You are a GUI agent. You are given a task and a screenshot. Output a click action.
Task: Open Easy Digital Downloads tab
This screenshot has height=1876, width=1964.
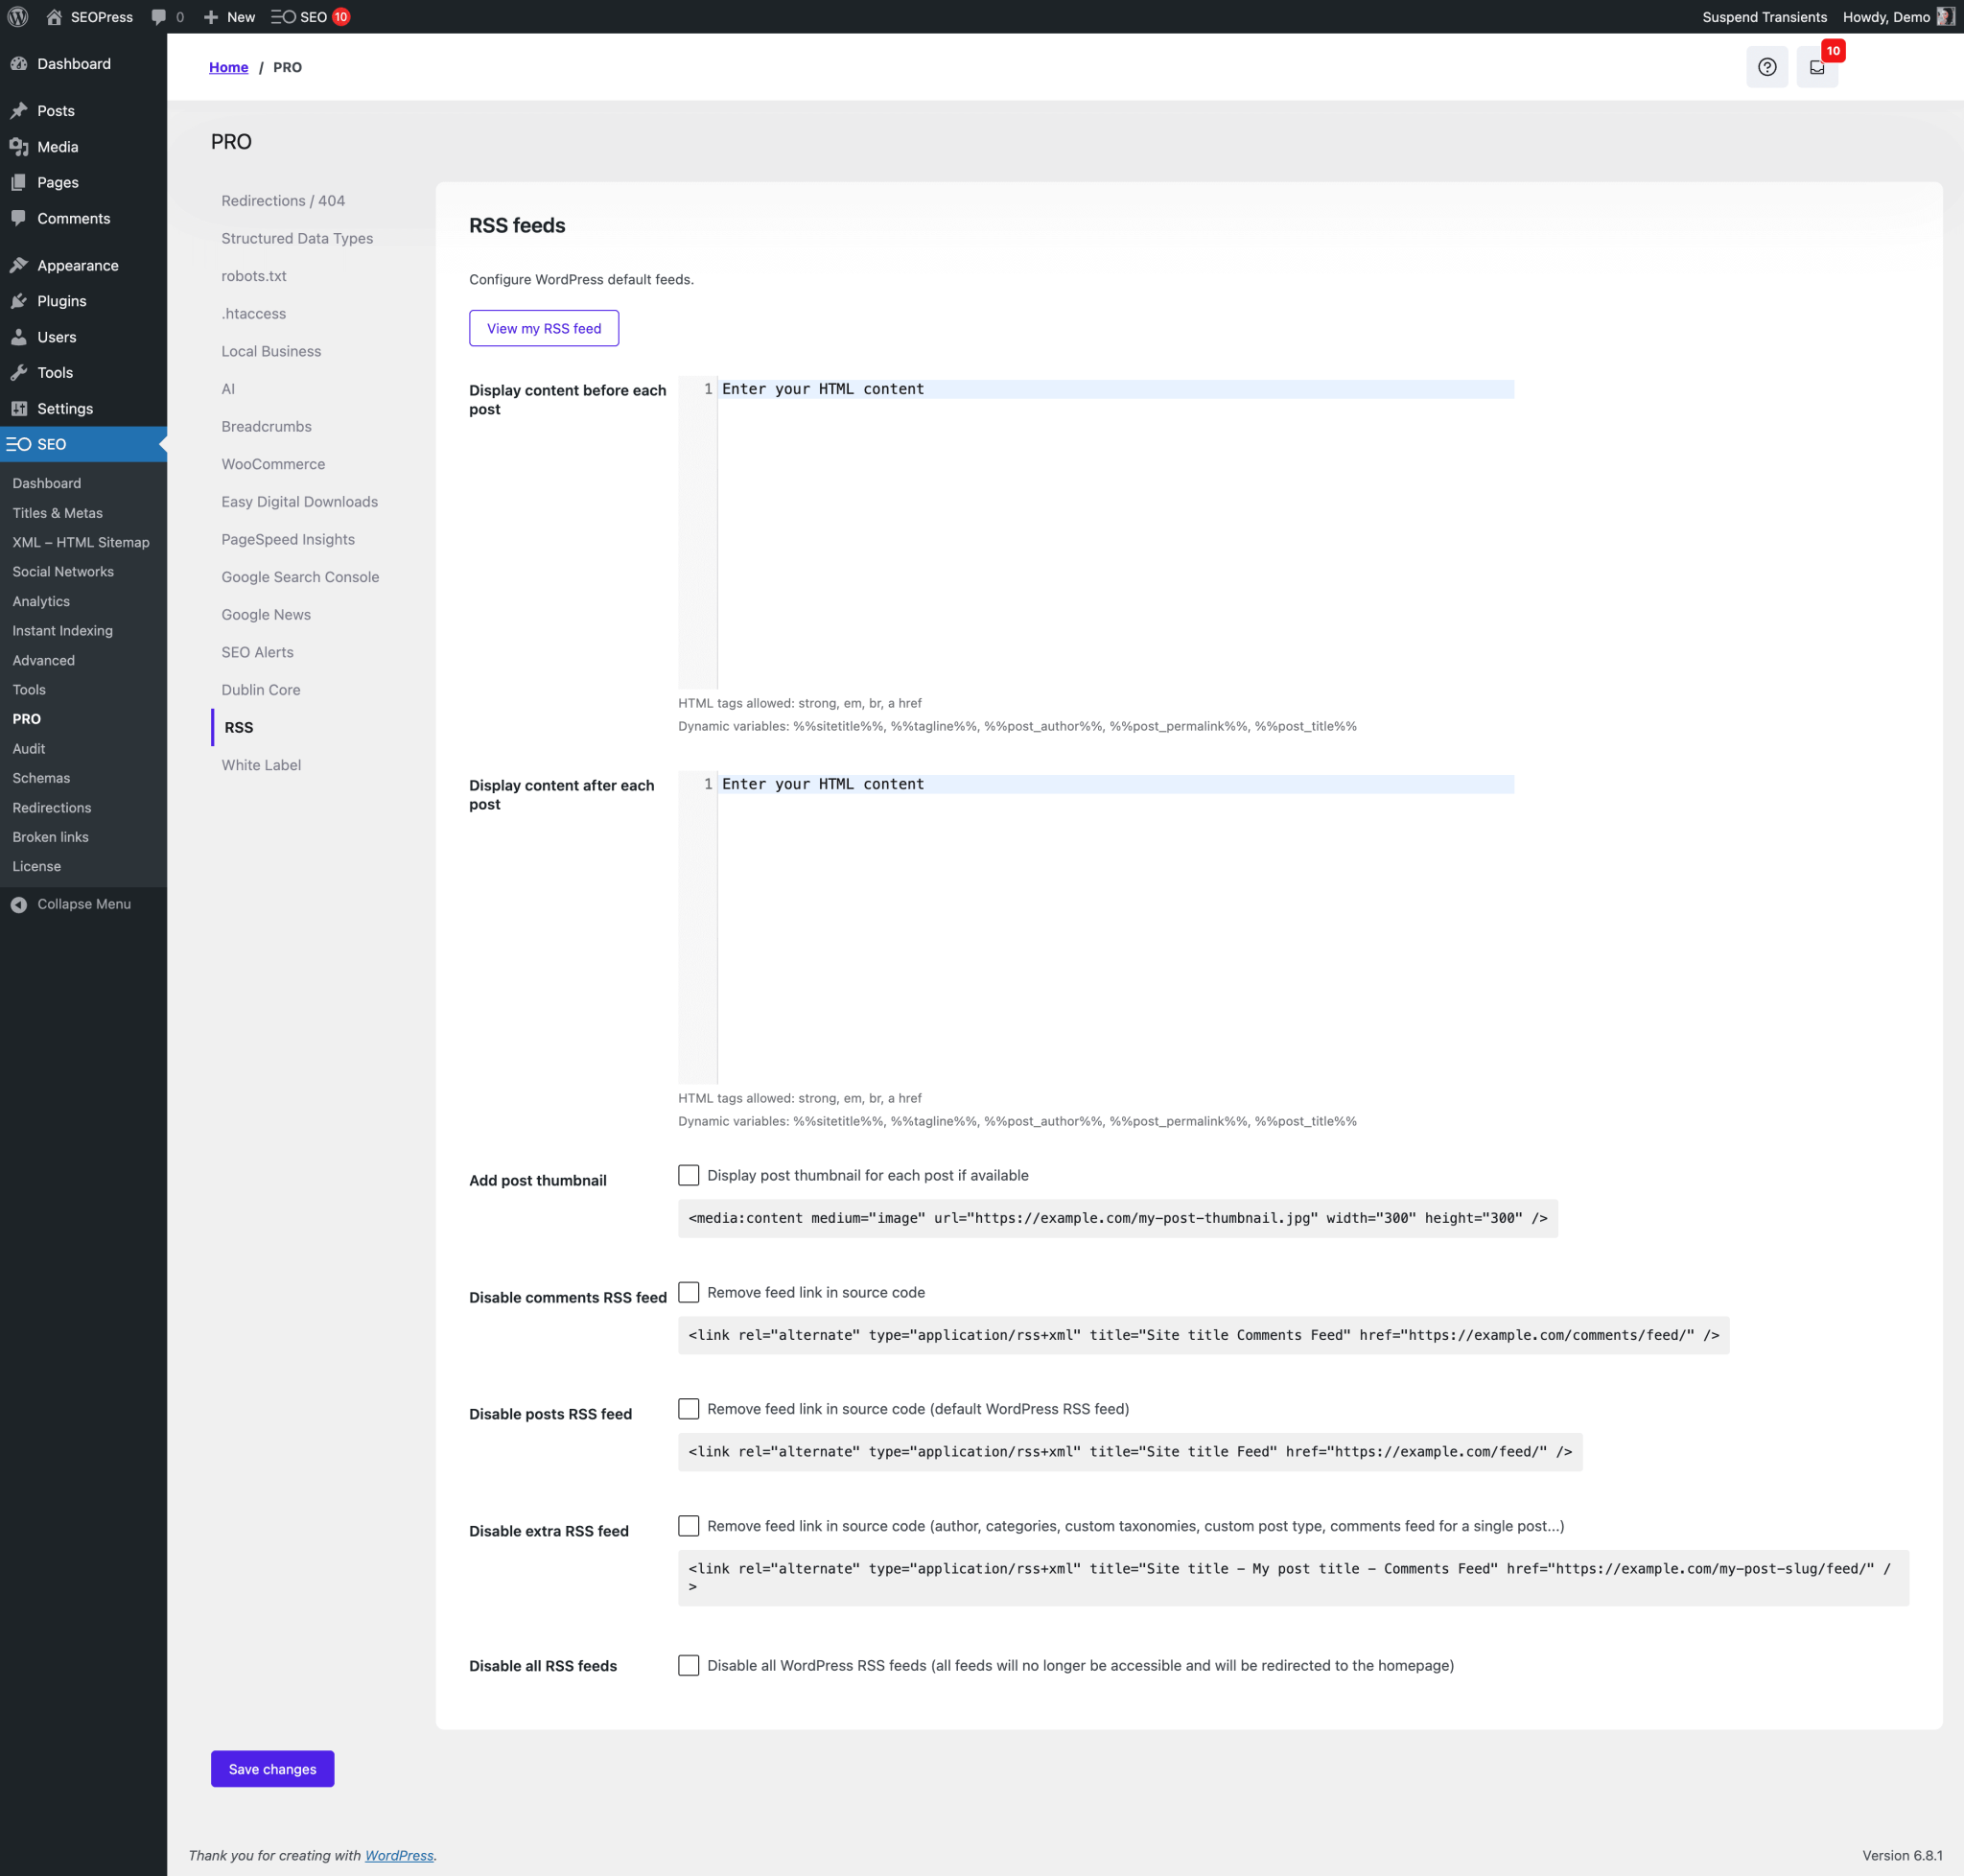click(x=299, y=502)
